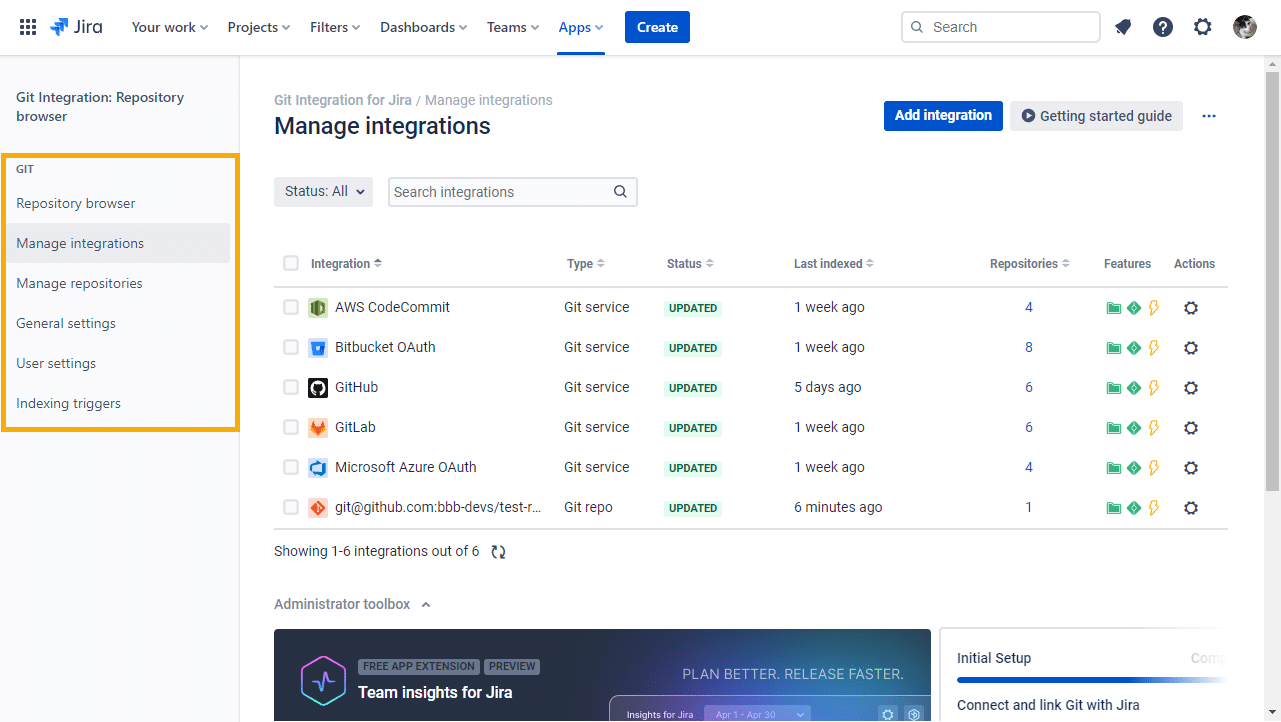Viewport: 1281px width, 722px height.
Task: Open the notifications bell icon
Action: pyautogui.click(x=1123, y=27)
